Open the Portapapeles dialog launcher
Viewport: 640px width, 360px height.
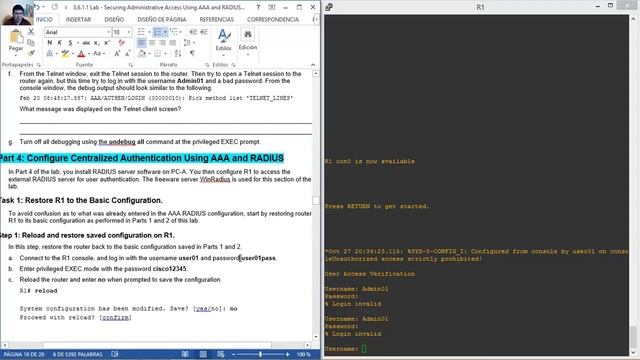(38, 65)
